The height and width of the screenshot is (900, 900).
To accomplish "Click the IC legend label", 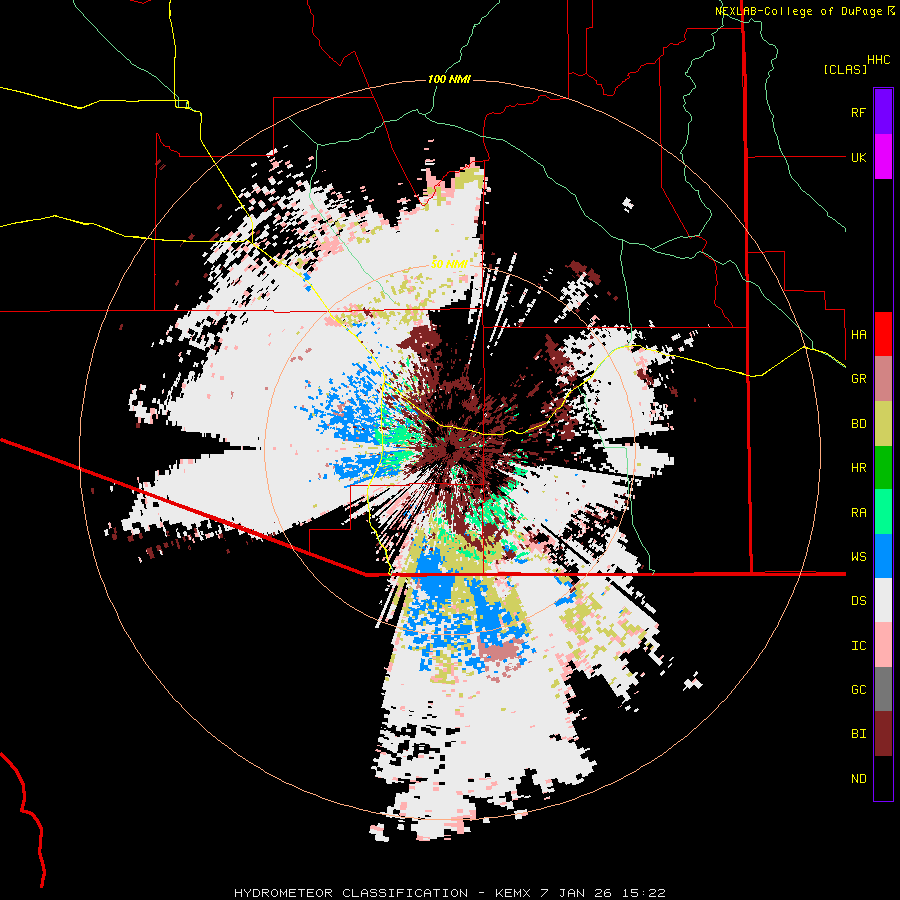I will pos(858,646).
